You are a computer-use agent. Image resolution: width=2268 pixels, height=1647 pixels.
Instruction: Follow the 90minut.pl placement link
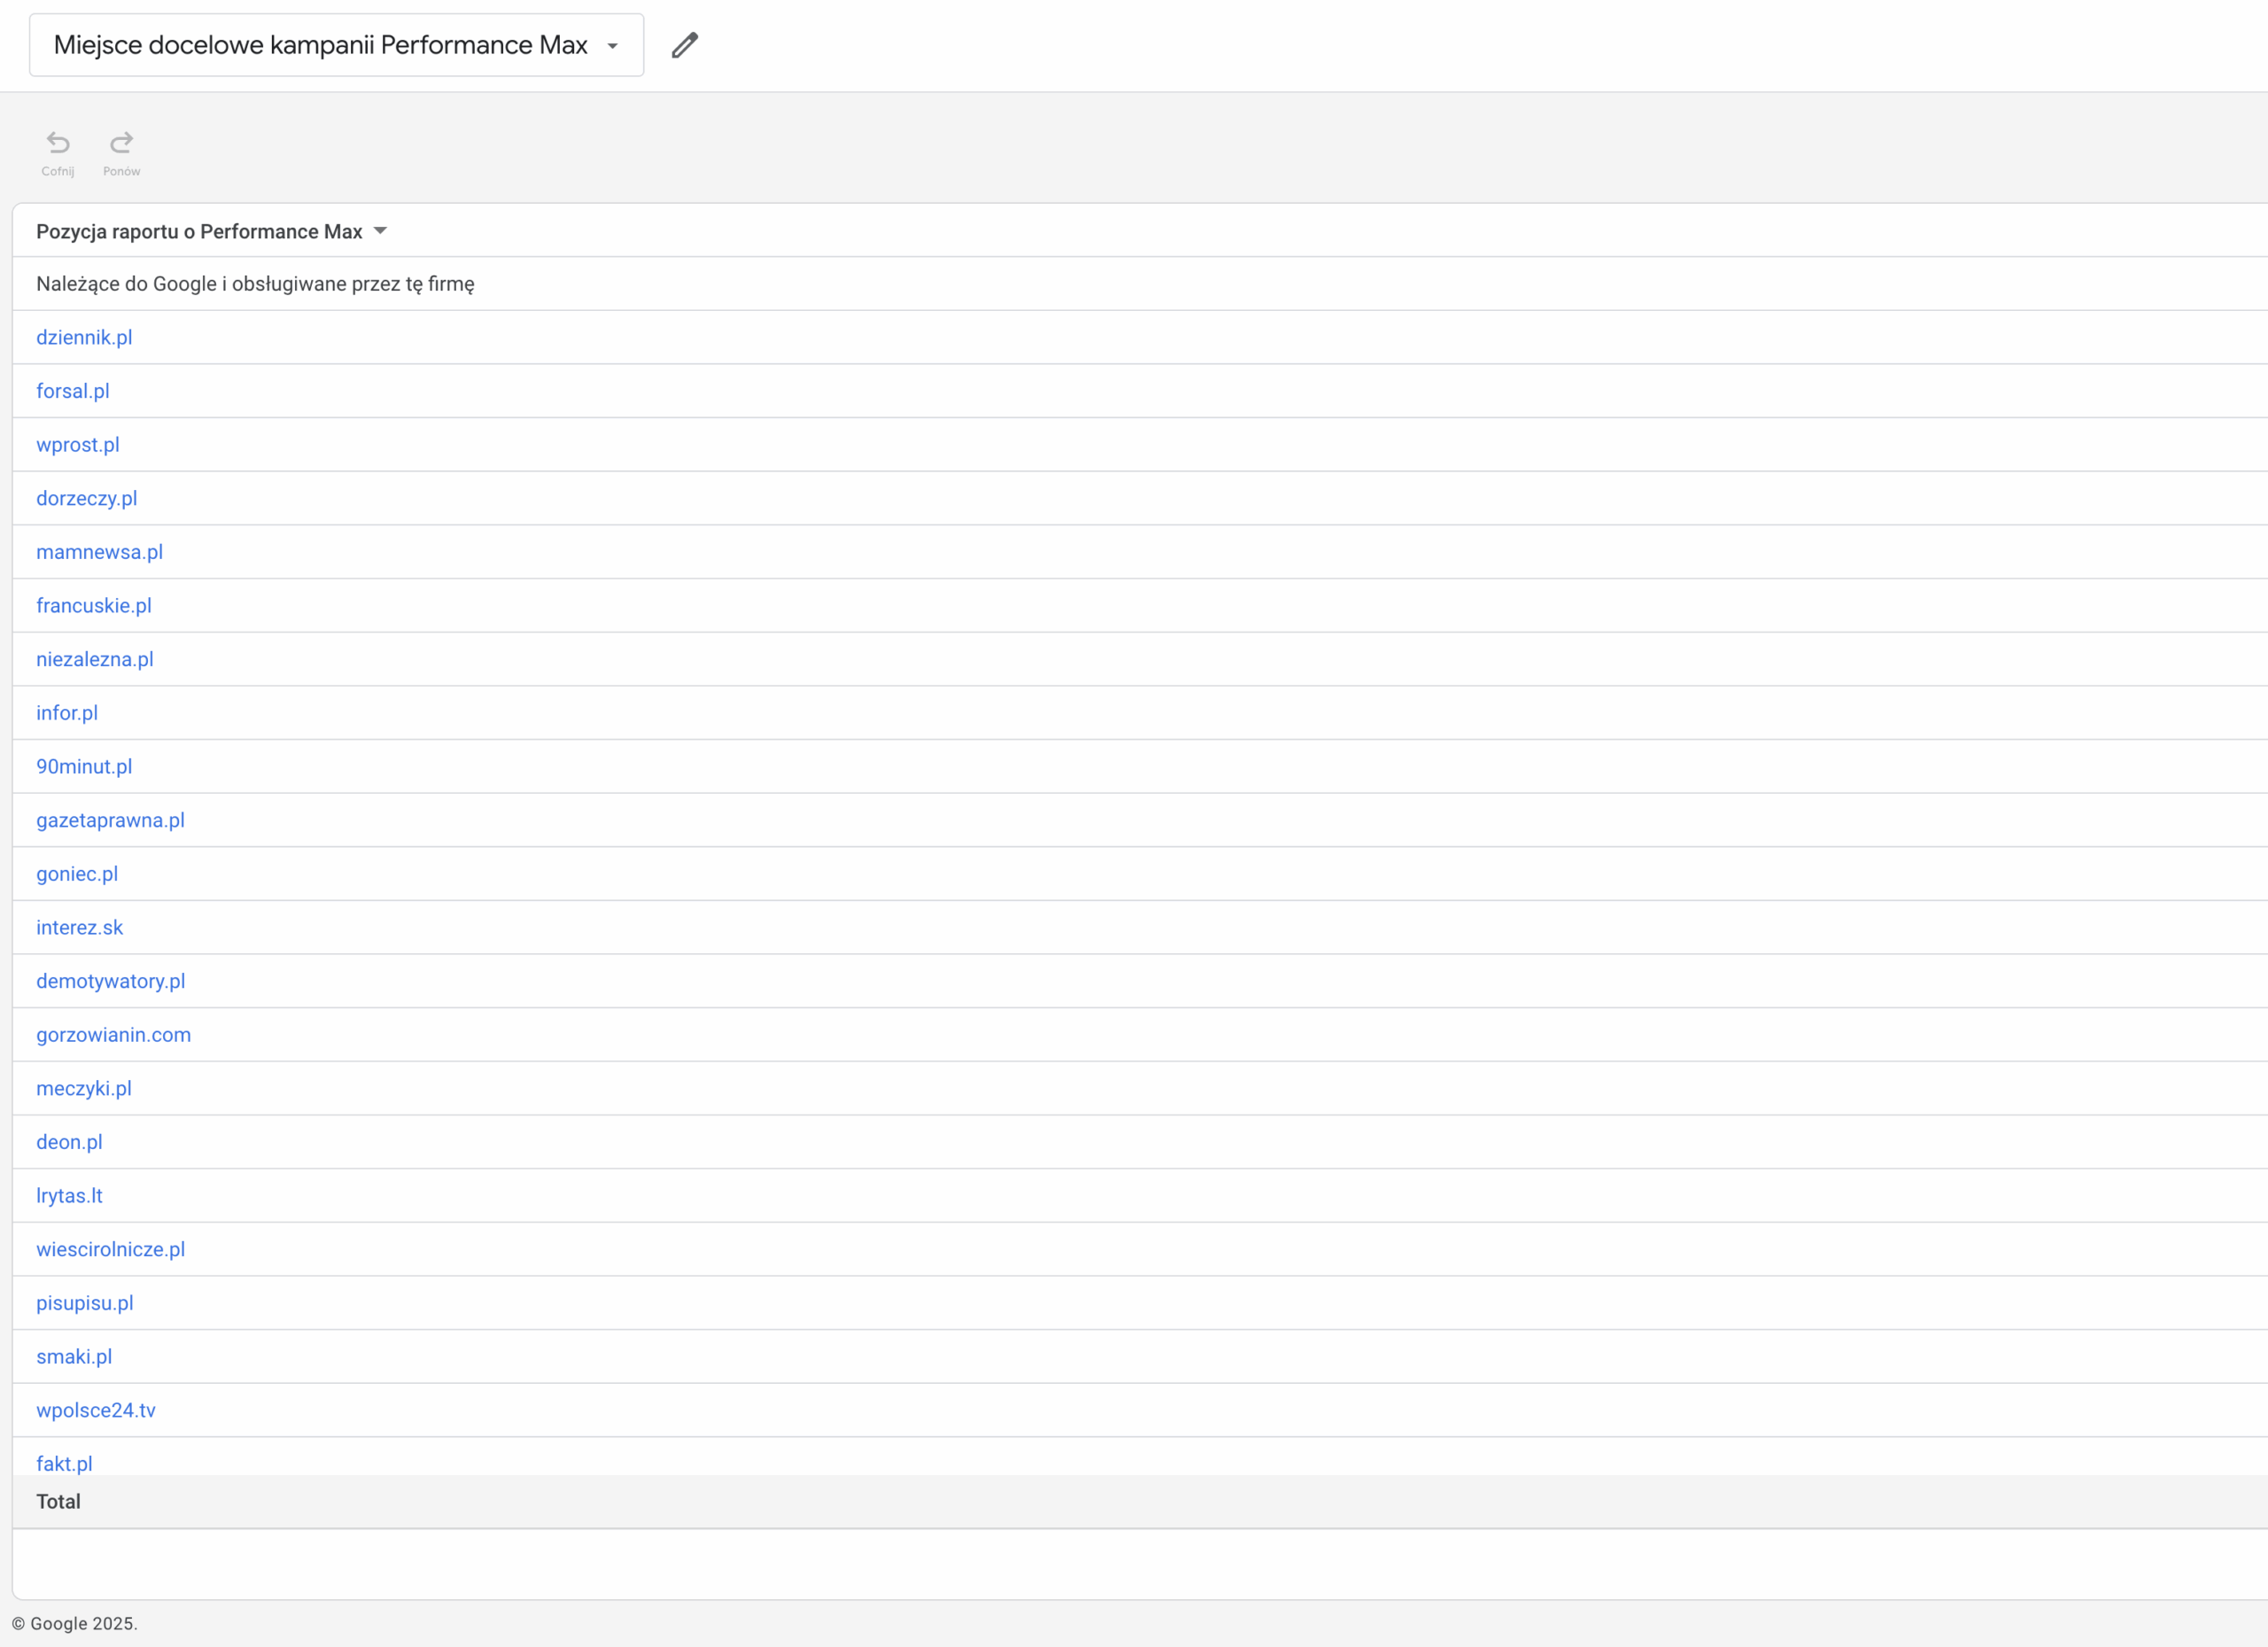pyautogui.click(x=84, y=767)
